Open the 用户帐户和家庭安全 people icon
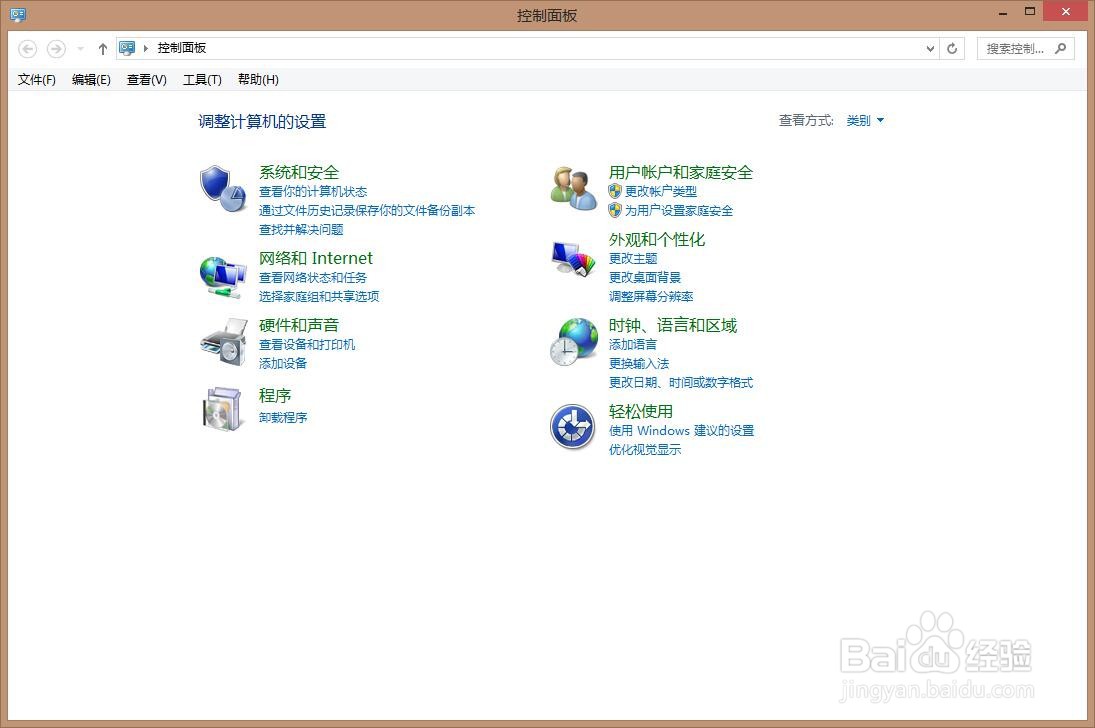The height and width of the screenshot is (728, 1095). 573,189
